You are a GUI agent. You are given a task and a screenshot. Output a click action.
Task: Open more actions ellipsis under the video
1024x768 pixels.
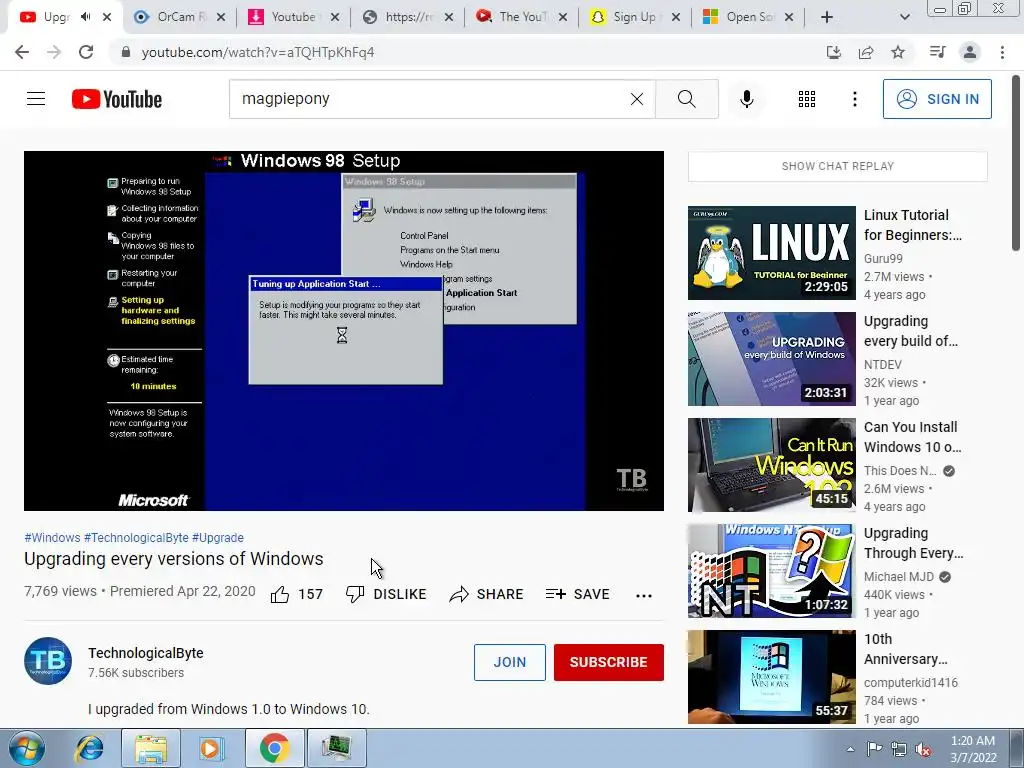point(644,595)
